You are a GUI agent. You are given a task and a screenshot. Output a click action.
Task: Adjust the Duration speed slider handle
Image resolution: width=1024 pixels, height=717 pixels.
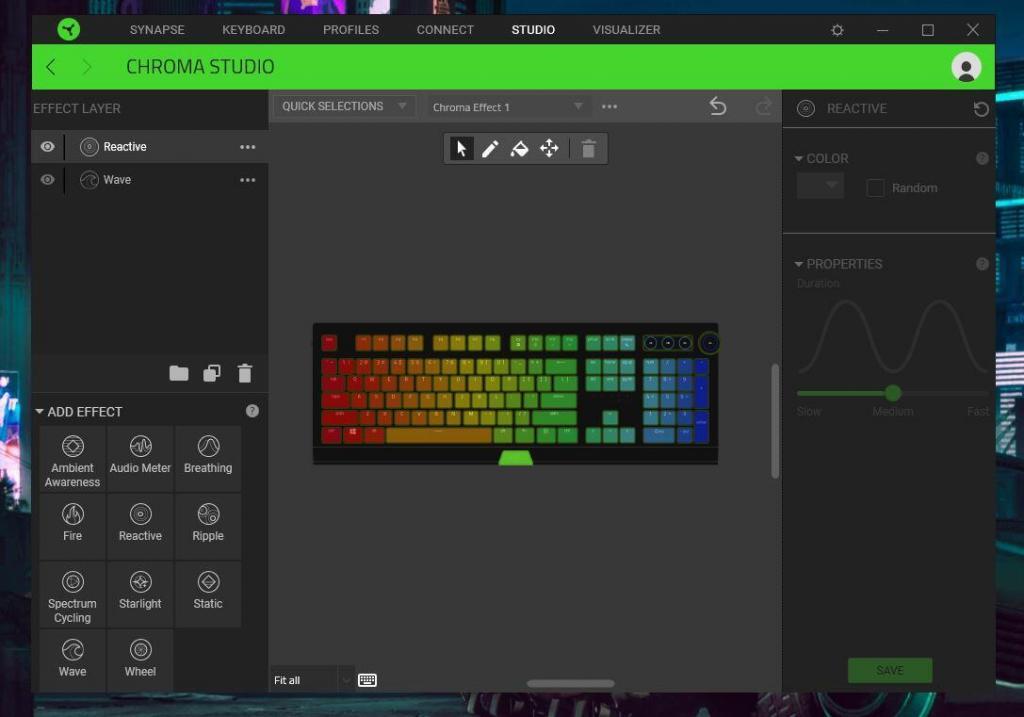(893, 393)
